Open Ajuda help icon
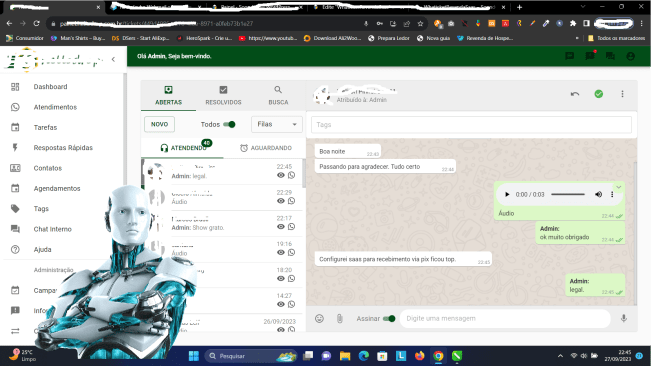The width and height of the screenshot is (651, 366). pyautogui.click(x=15, y=249)
